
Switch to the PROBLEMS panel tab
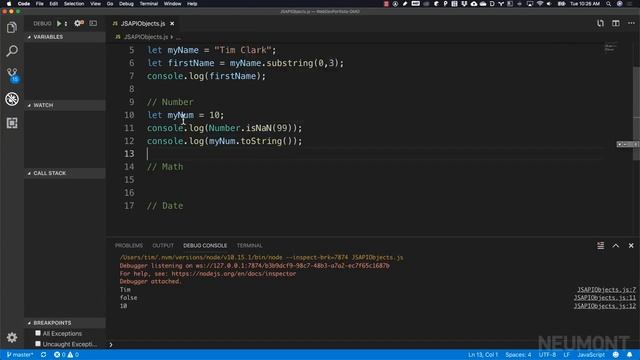click(129, 246)
